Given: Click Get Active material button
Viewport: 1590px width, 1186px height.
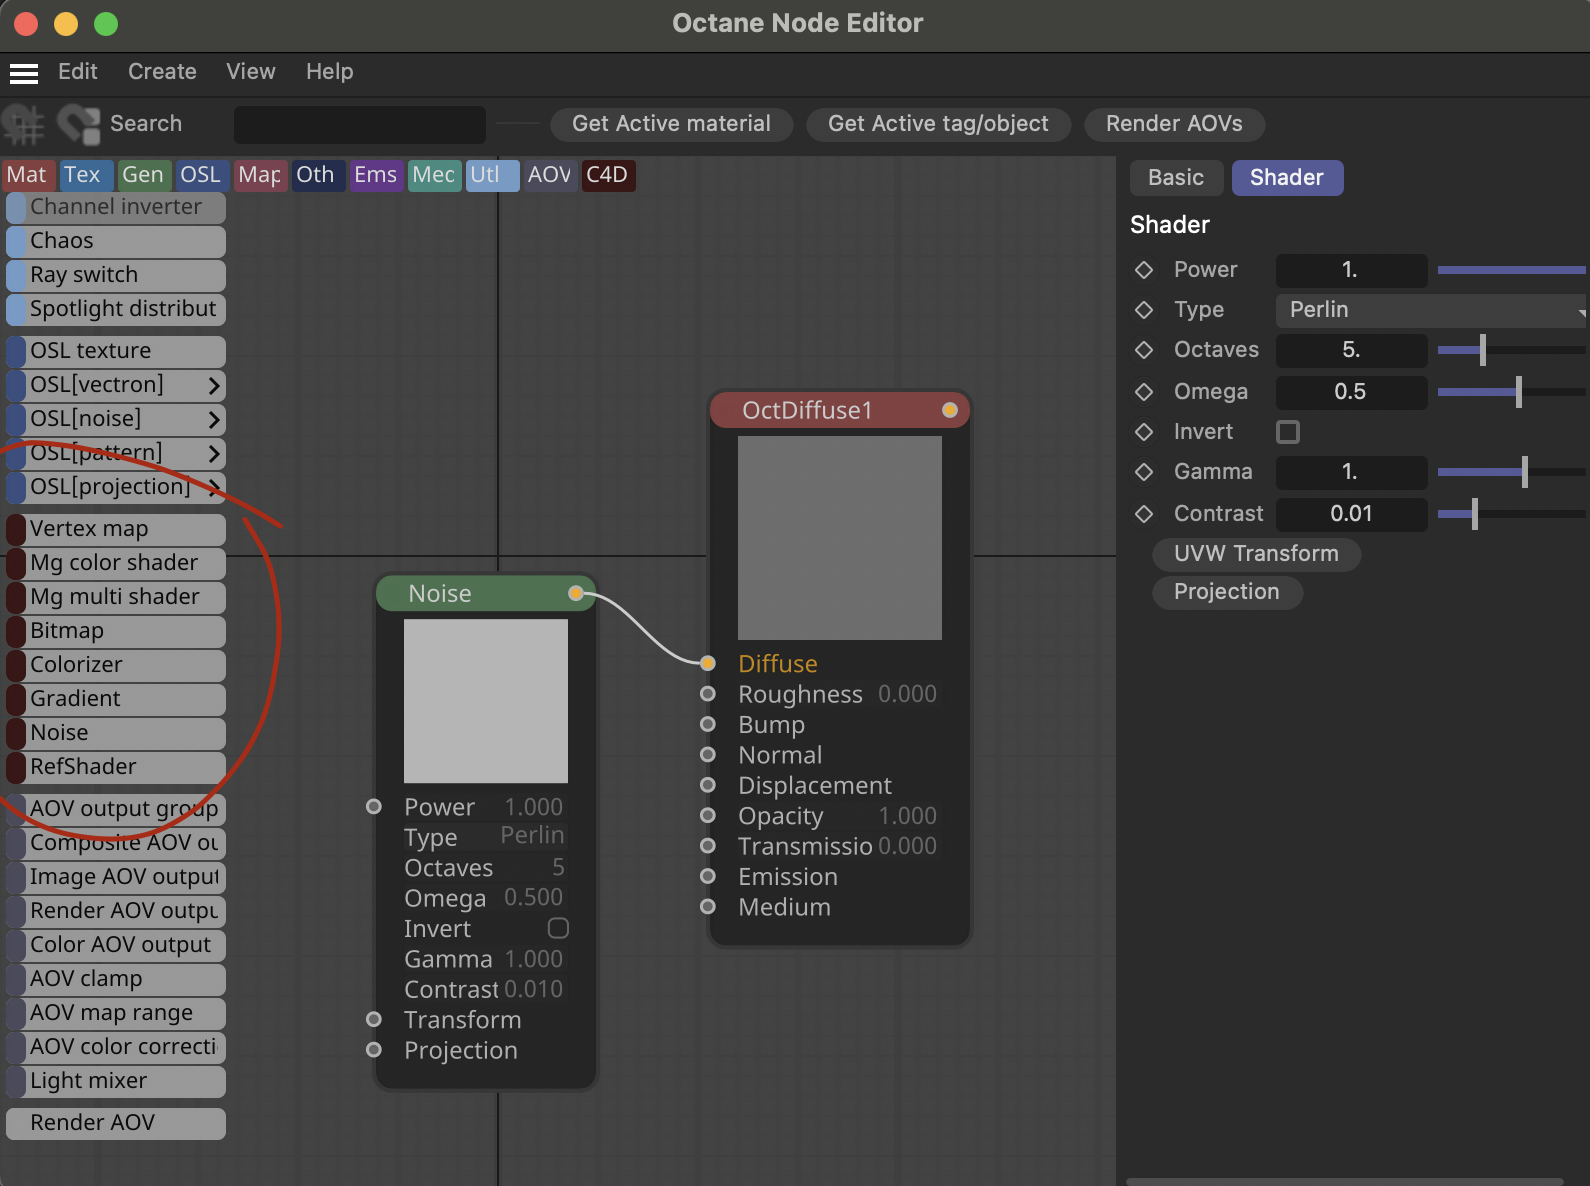Looking at the screenshot, I should pos(672,124).
